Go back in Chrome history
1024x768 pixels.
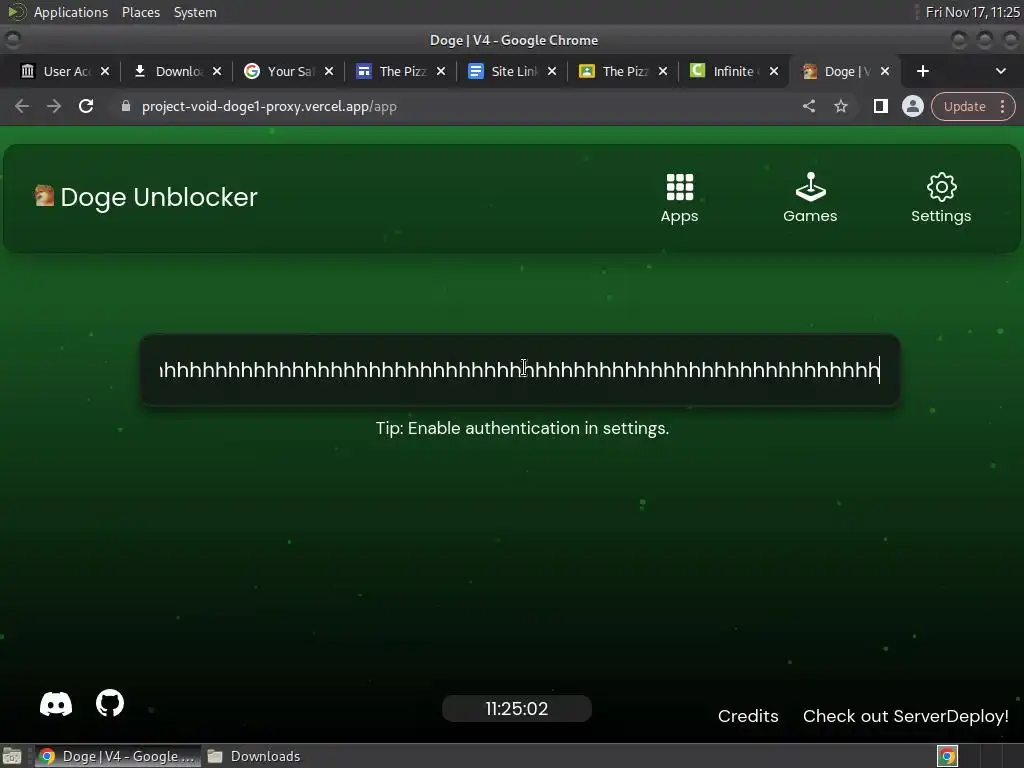pyautogui.click(x=22, y=106)
